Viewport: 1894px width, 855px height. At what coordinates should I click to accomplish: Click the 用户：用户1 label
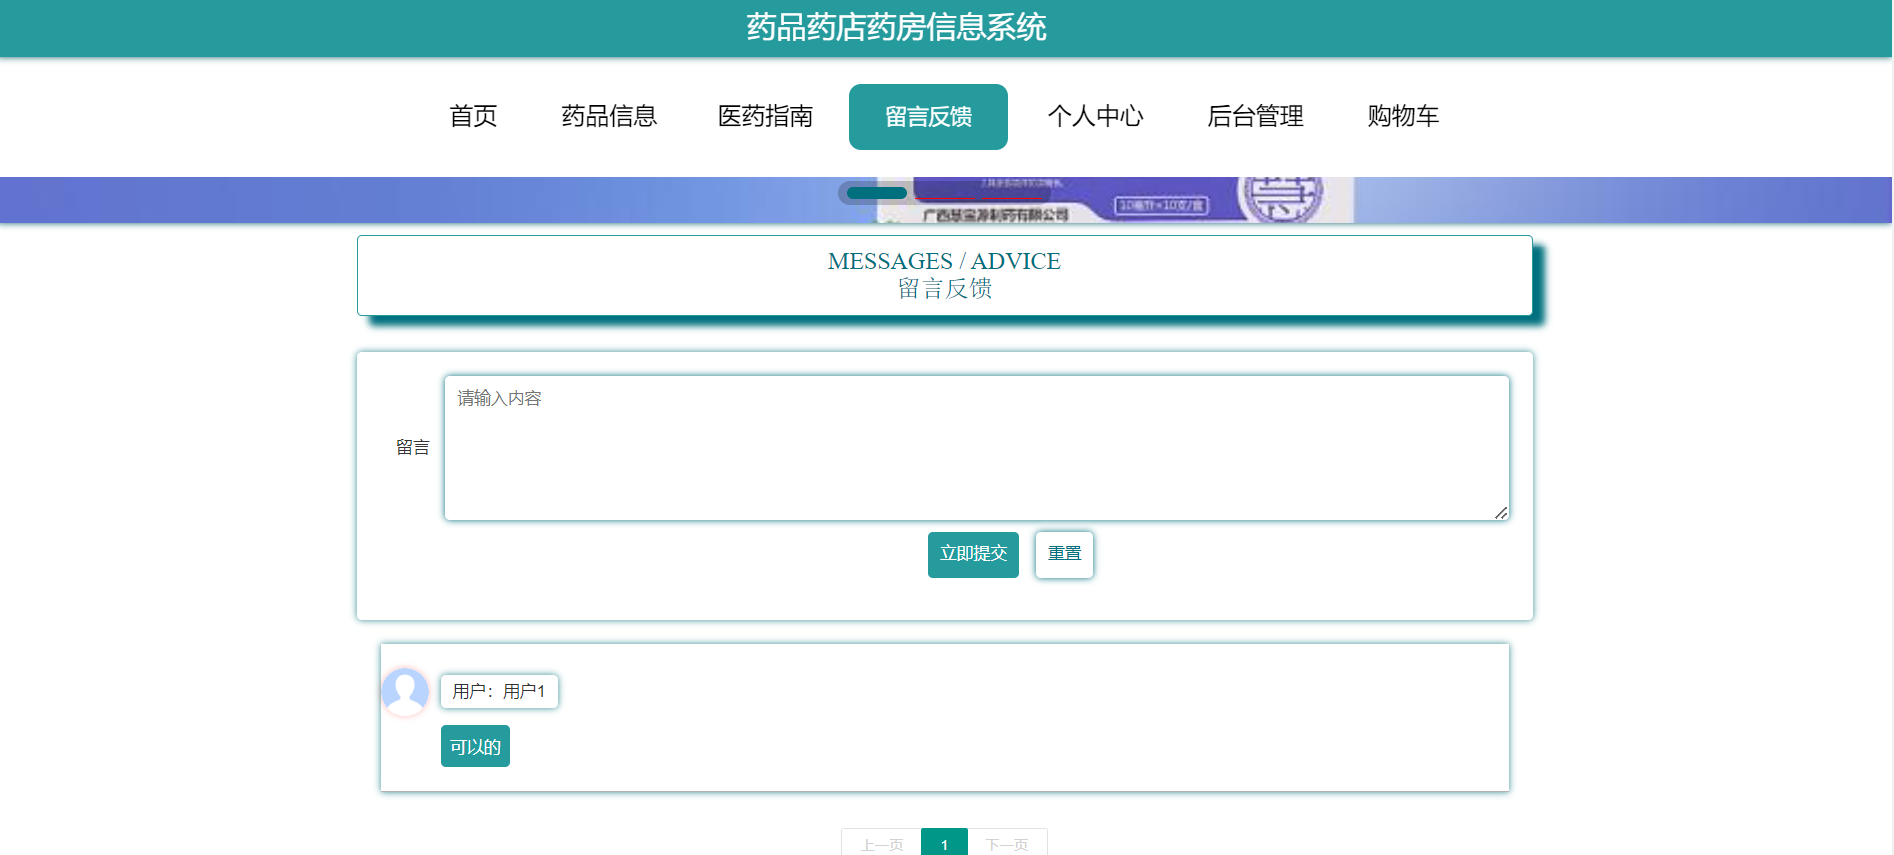[x=499, y=691]
